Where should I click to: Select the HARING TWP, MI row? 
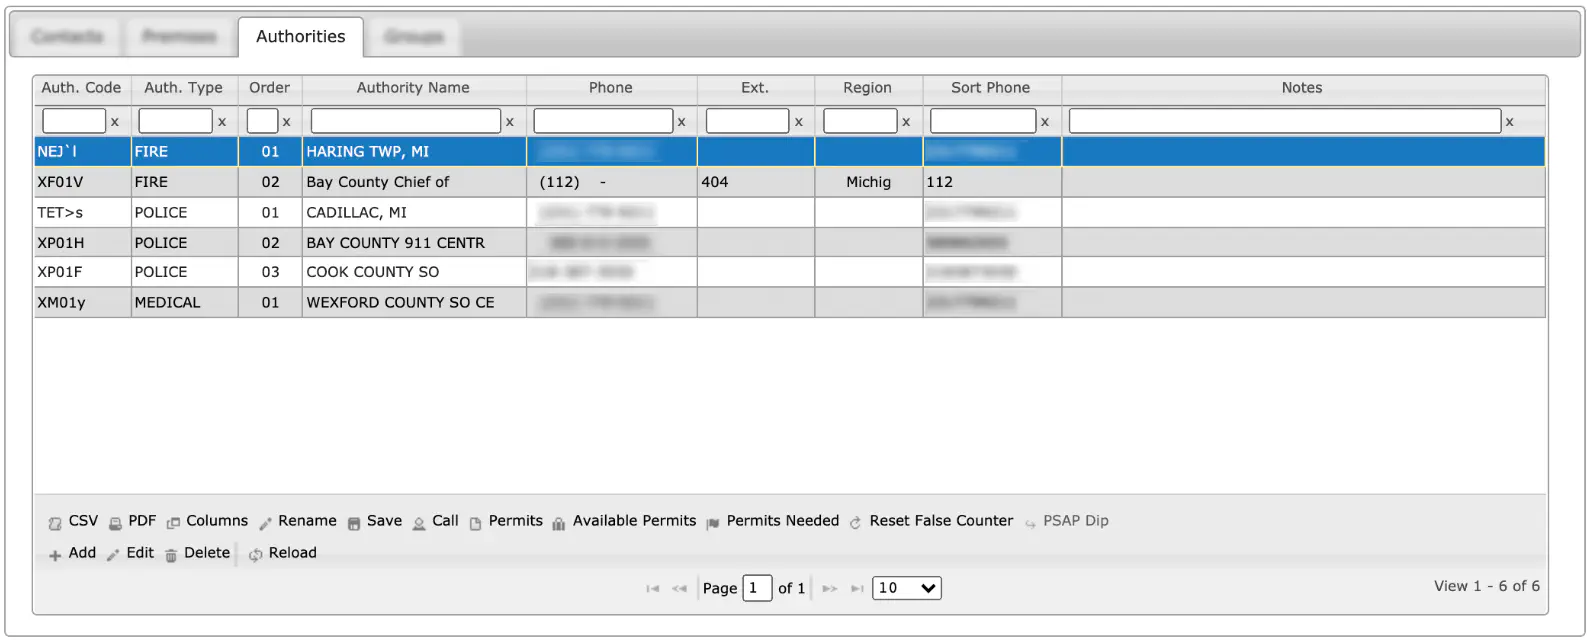pyautogui.click(x=790, y=152)
